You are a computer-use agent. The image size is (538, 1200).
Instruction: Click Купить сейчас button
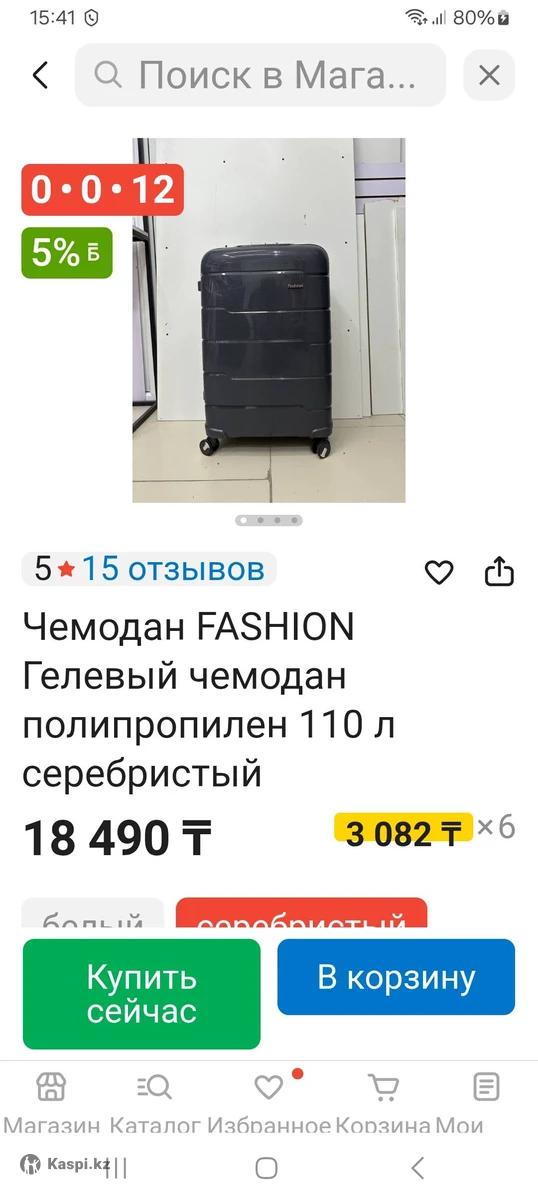141,994
